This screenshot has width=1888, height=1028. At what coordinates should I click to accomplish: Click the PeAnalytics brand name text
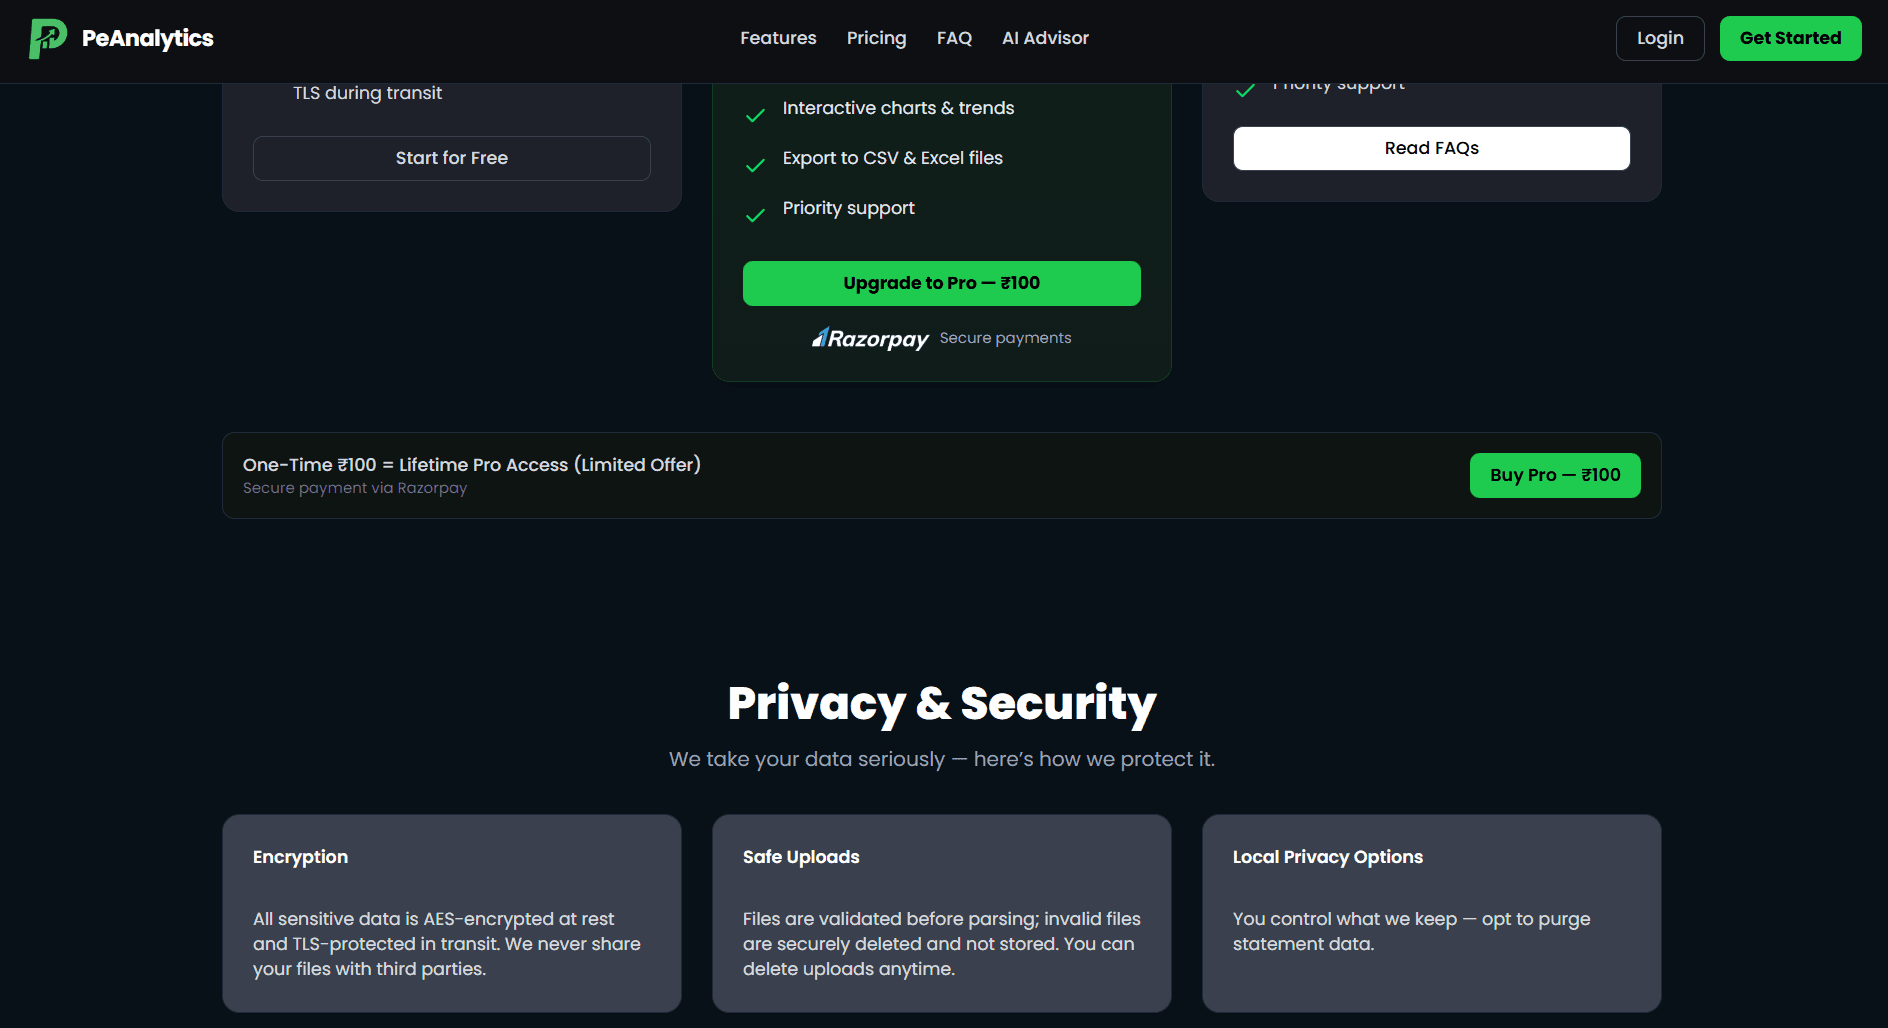(x=148, y=38)
